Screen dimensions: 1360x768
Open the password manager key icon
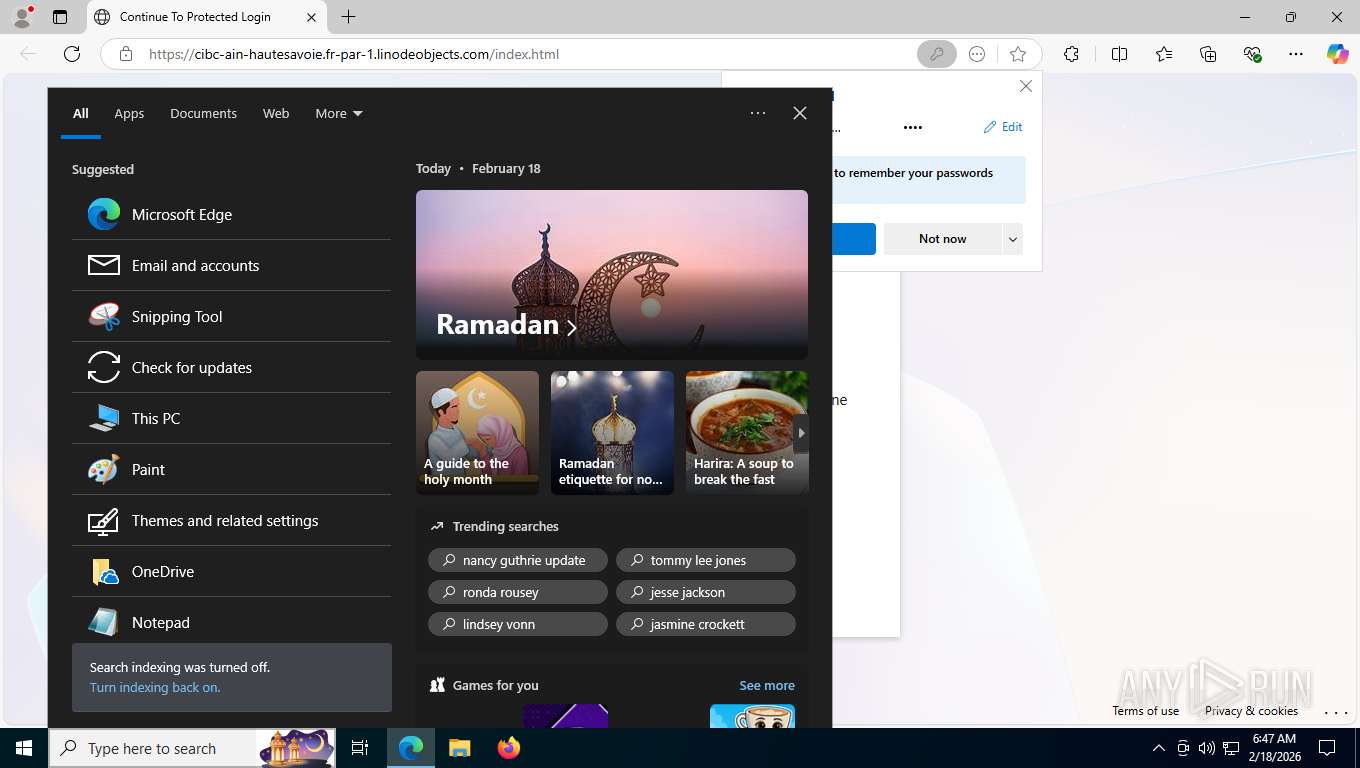click(x=936, y=54)
